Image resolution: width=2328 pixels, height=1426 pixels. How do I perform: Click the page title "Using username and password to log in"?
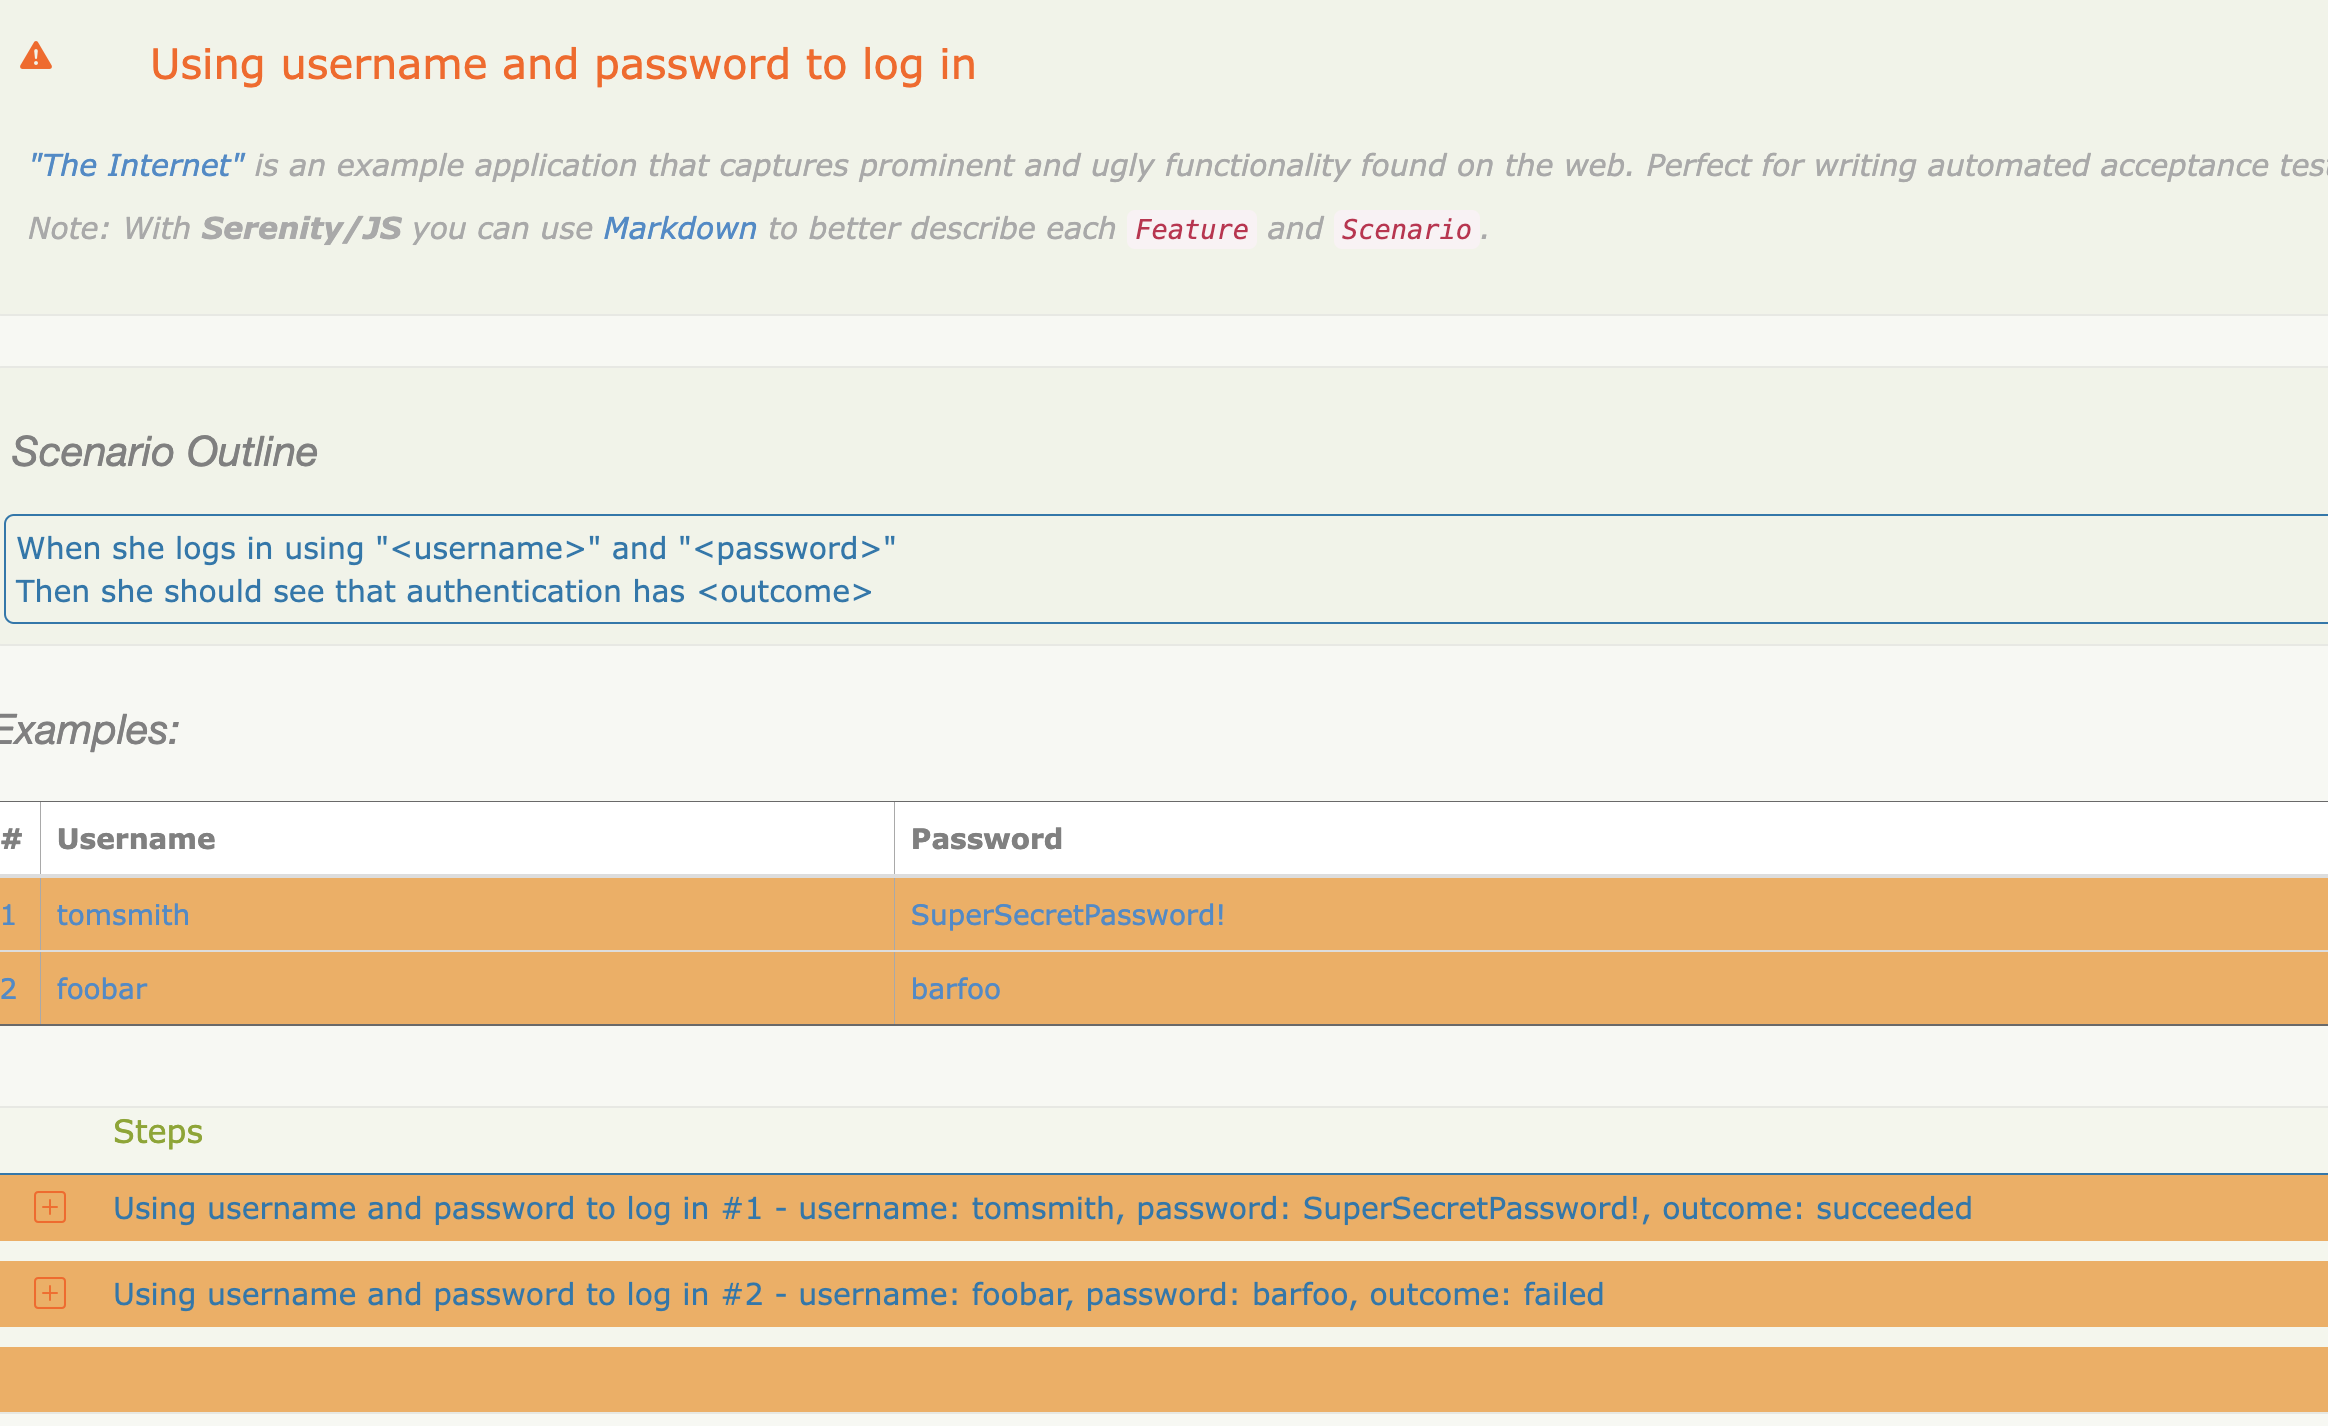point(563,63)
